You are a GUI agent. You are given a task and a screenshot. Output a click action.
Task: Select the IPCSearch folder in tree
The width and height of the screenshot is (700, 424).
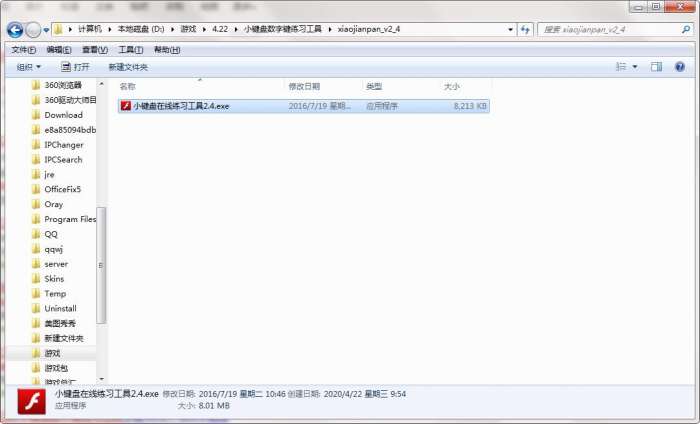coord(63,160)
